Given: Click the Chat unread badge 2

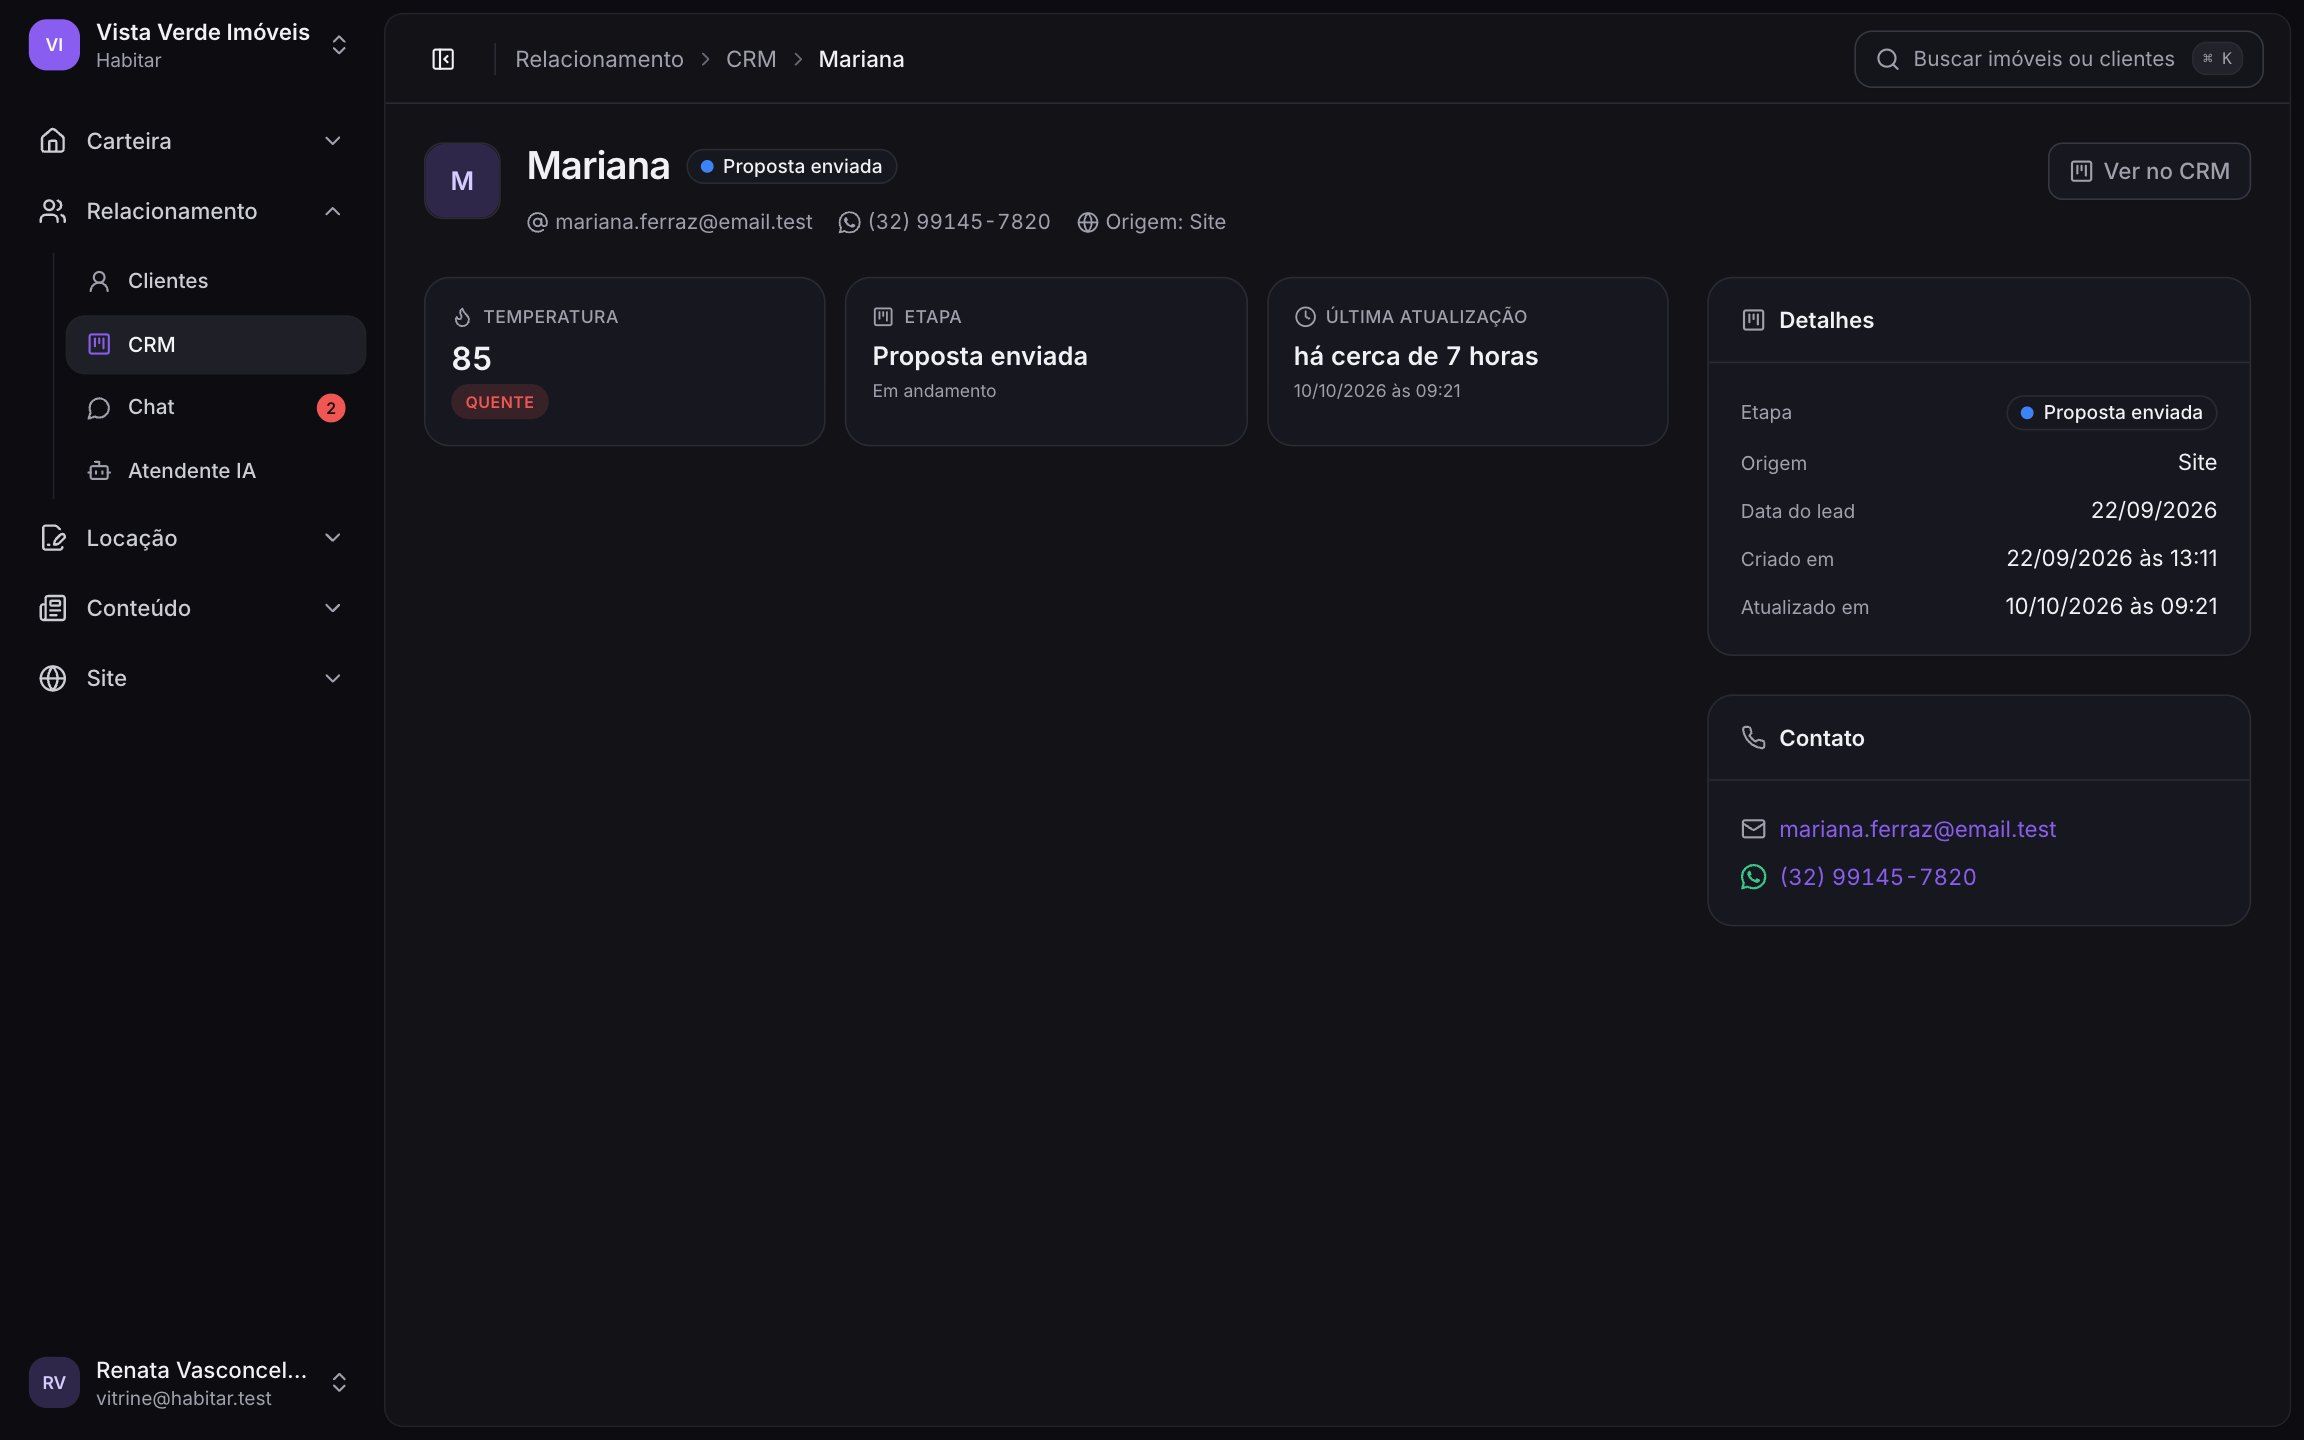Looking at the screenshot, I should tap(331, 408).
